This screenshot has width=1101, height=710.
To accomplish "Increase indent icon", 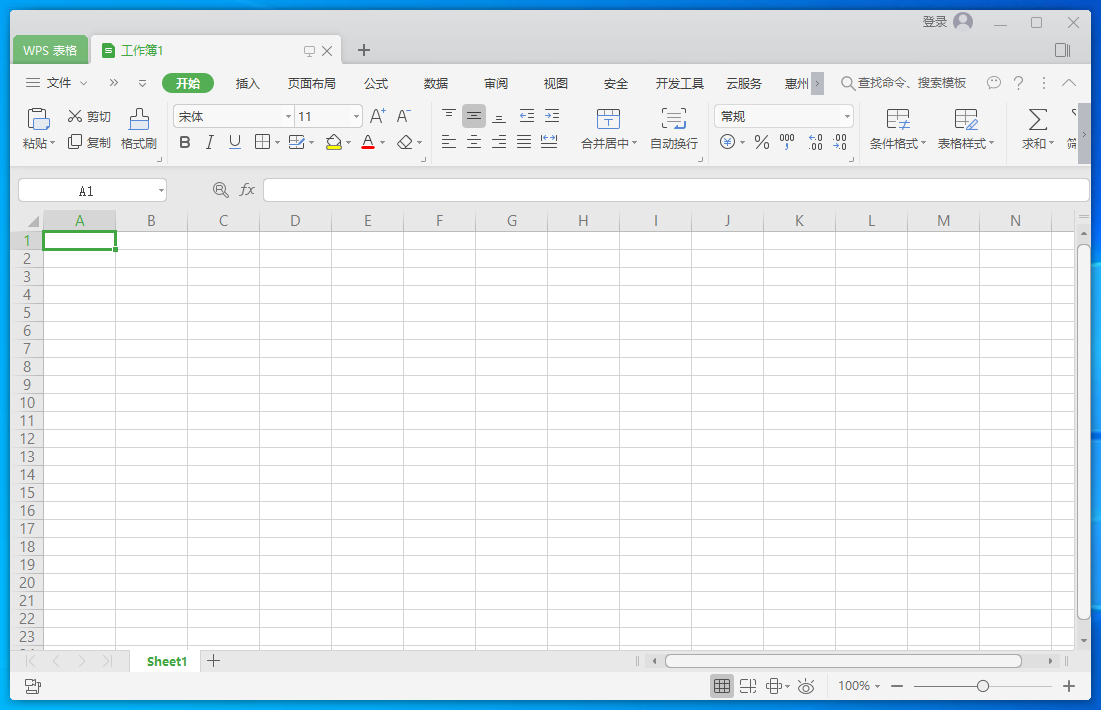I will [x=552, y=117].
